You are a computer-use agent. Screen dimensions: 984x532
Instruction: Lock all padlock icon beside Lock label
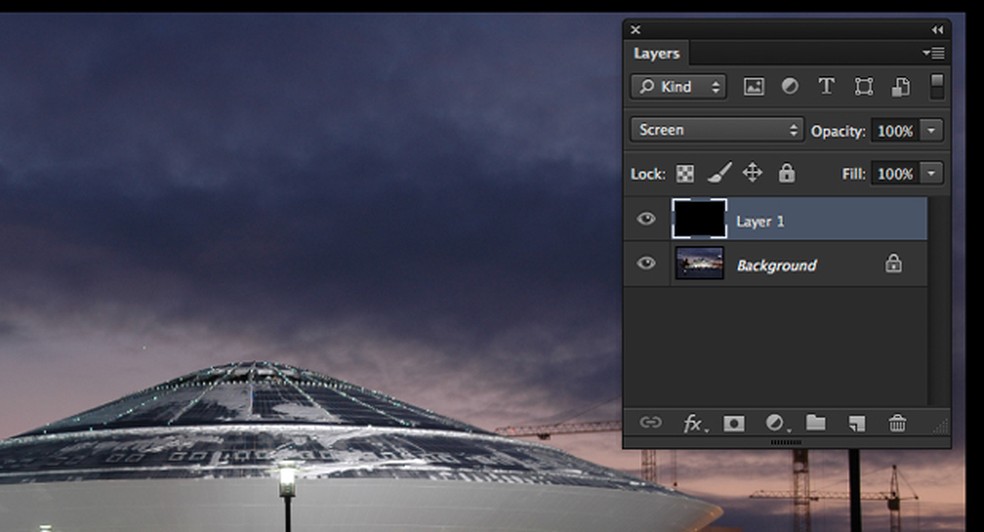point(786,173)
